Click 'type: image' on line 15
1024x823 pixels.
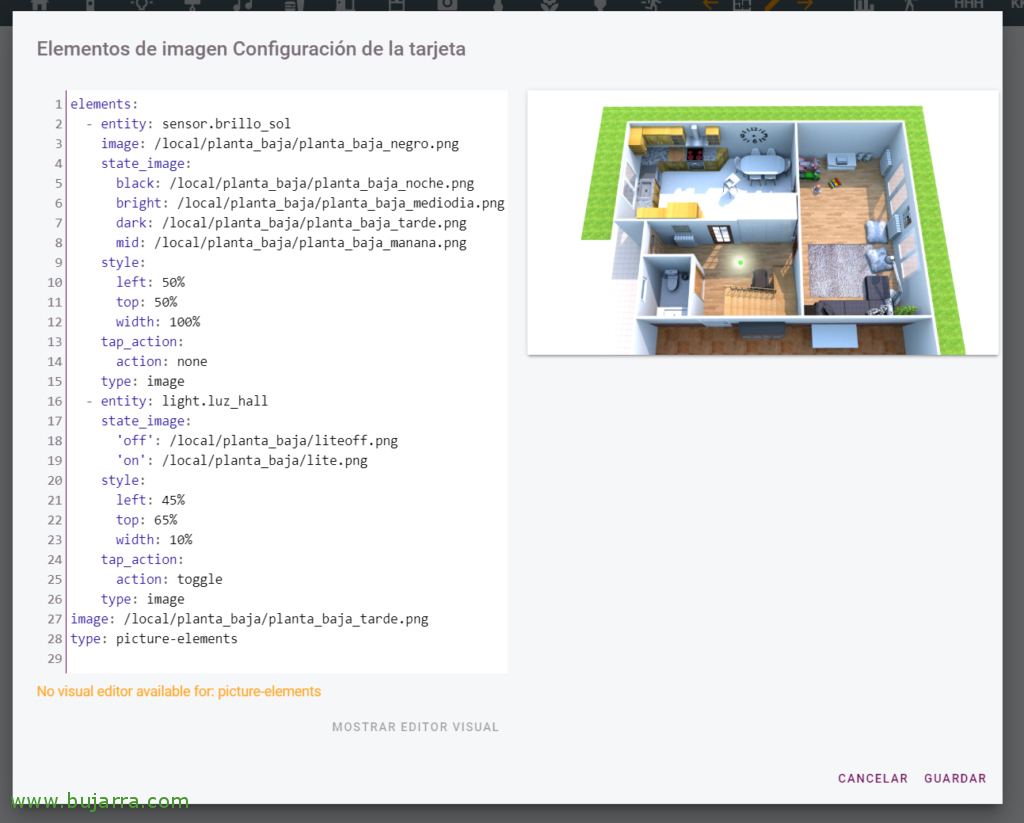[142, 381]
